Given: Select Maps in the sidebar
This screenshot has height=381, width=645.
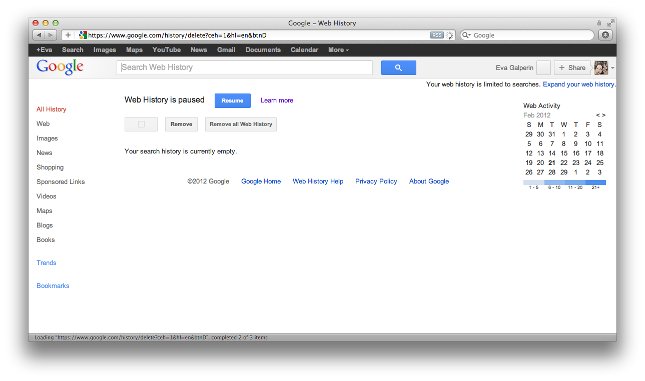Looking at the screenshot, I should [x=44, y=211].
